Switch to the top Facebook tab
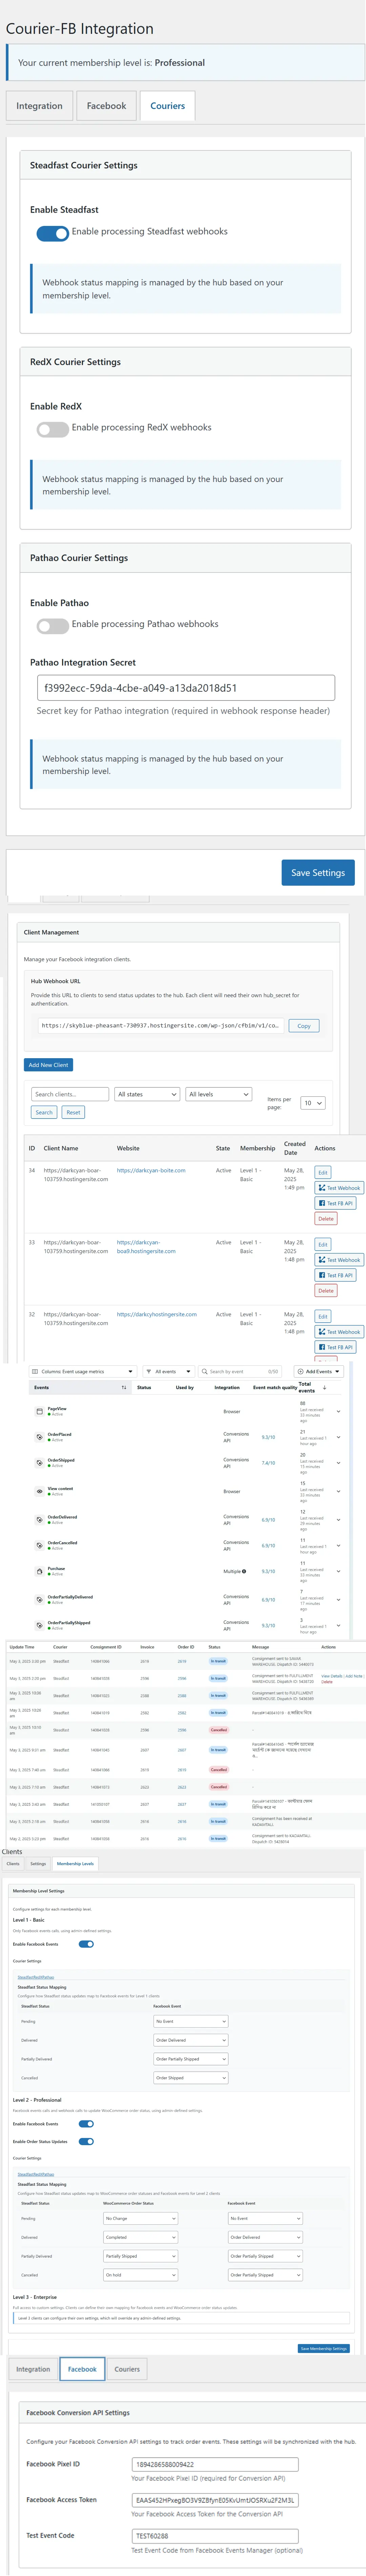Viewport: 366px width, 2576px height. (106, 106)
